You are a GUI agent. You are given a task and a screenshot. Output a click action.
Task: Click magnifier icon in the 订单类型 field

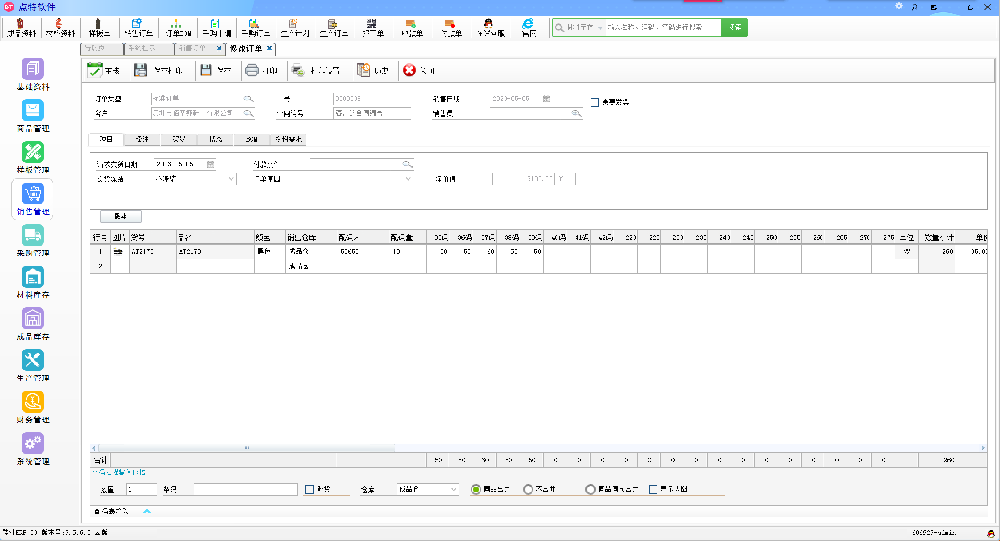(x=249, y=99)
